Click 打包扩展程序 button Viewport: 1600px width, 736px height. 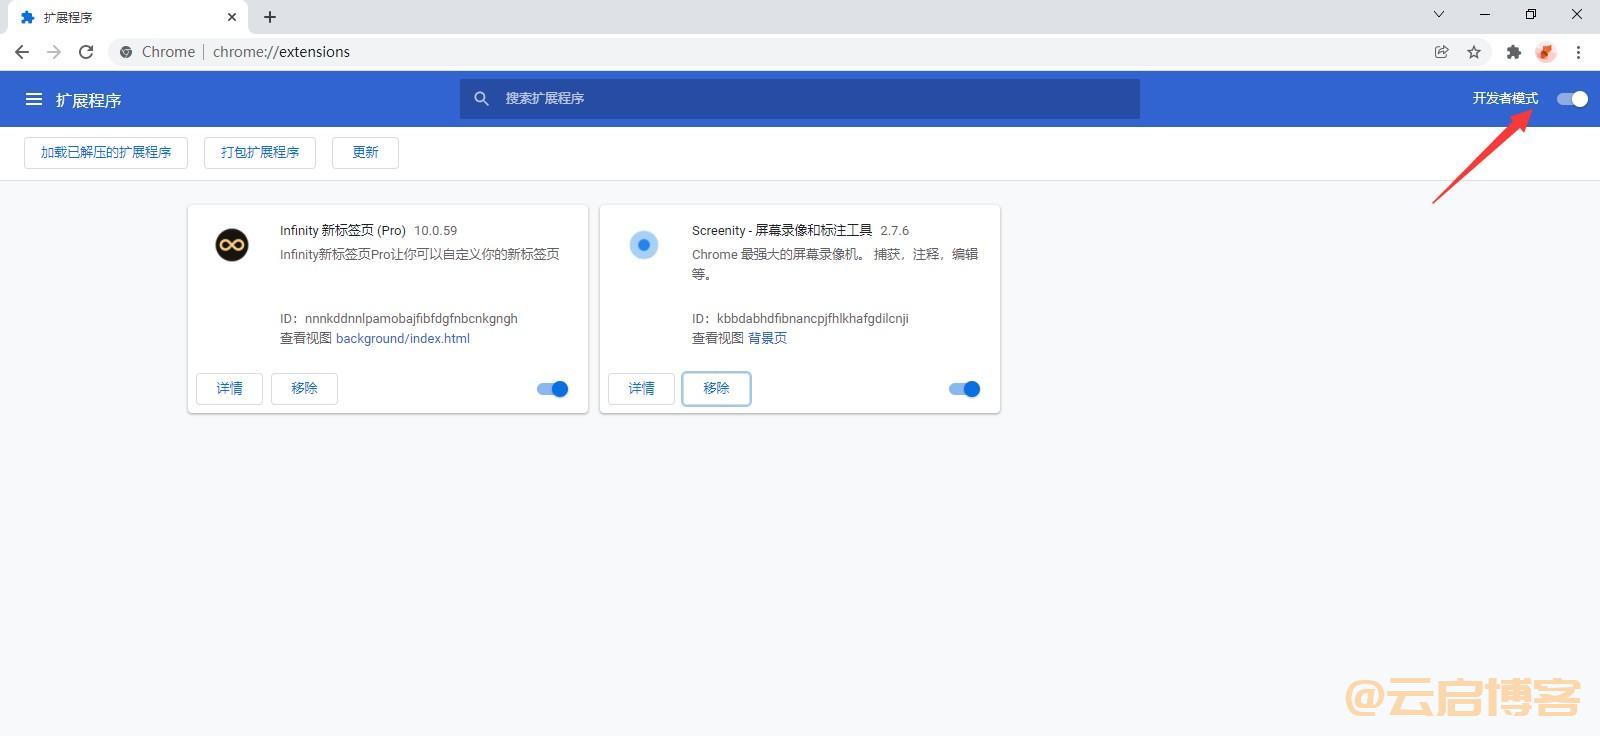(x=260, y=152)
